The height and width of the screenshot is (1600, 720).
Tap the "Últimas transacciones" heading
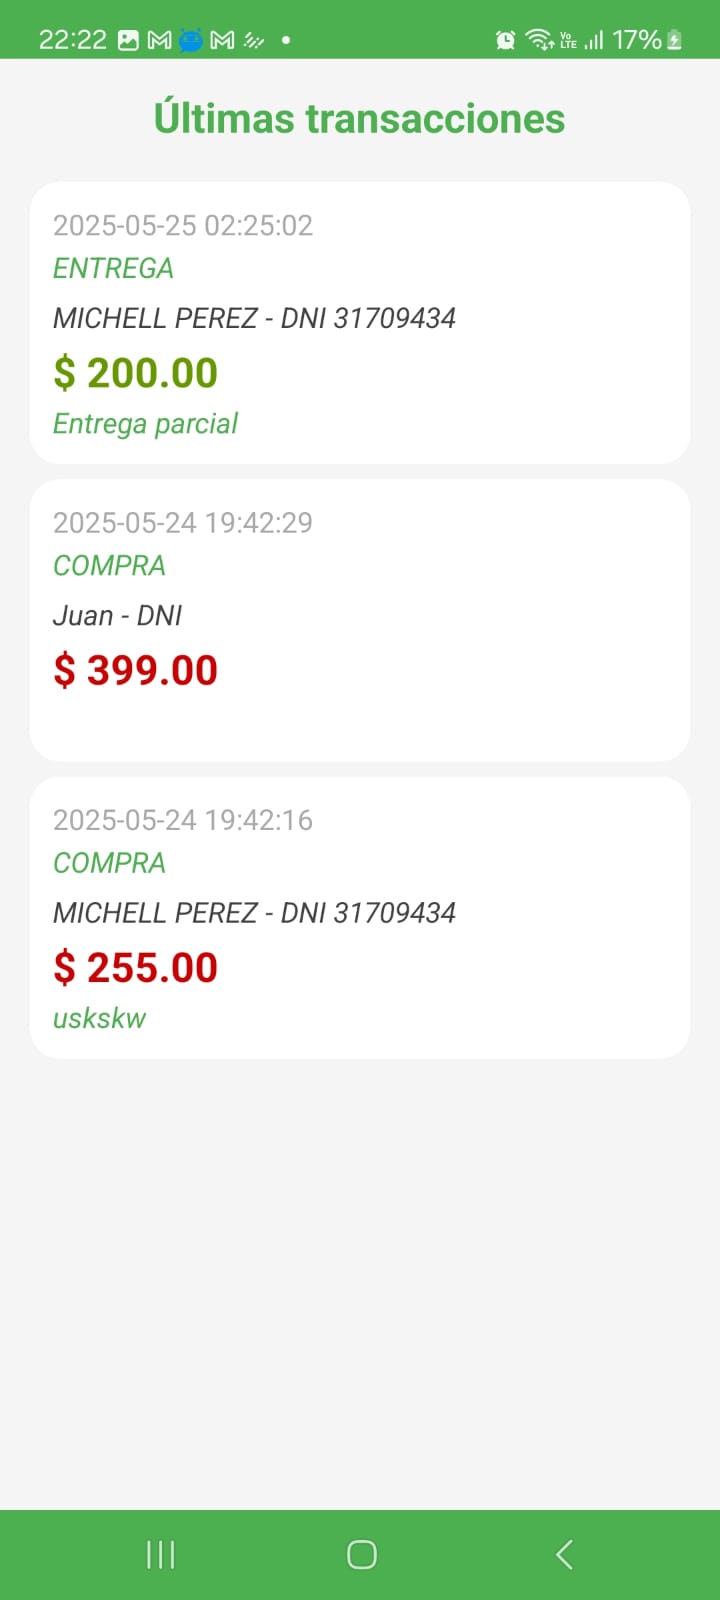360,118
